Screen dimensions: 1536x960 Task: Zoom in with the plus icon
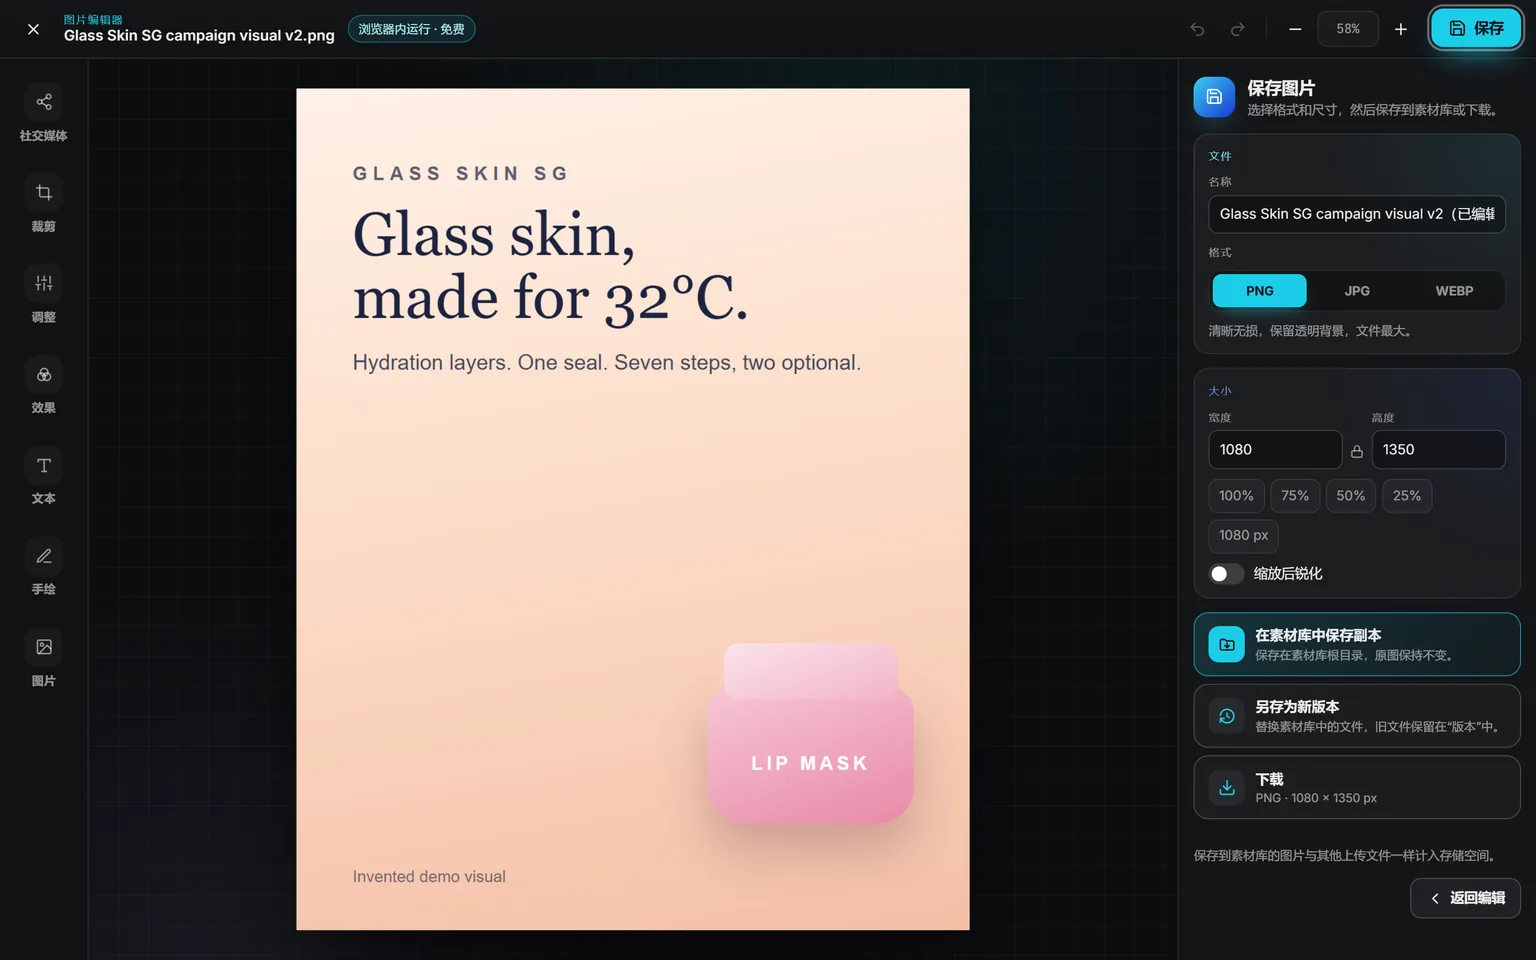(1401, 29)
